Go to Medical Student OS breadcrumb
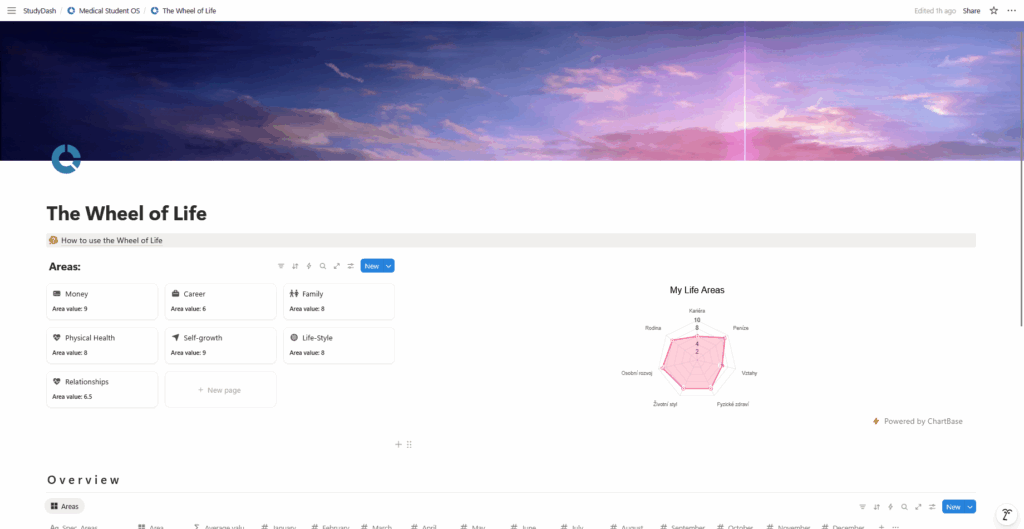Screen dimensions: 1024x529 [108, 11]
